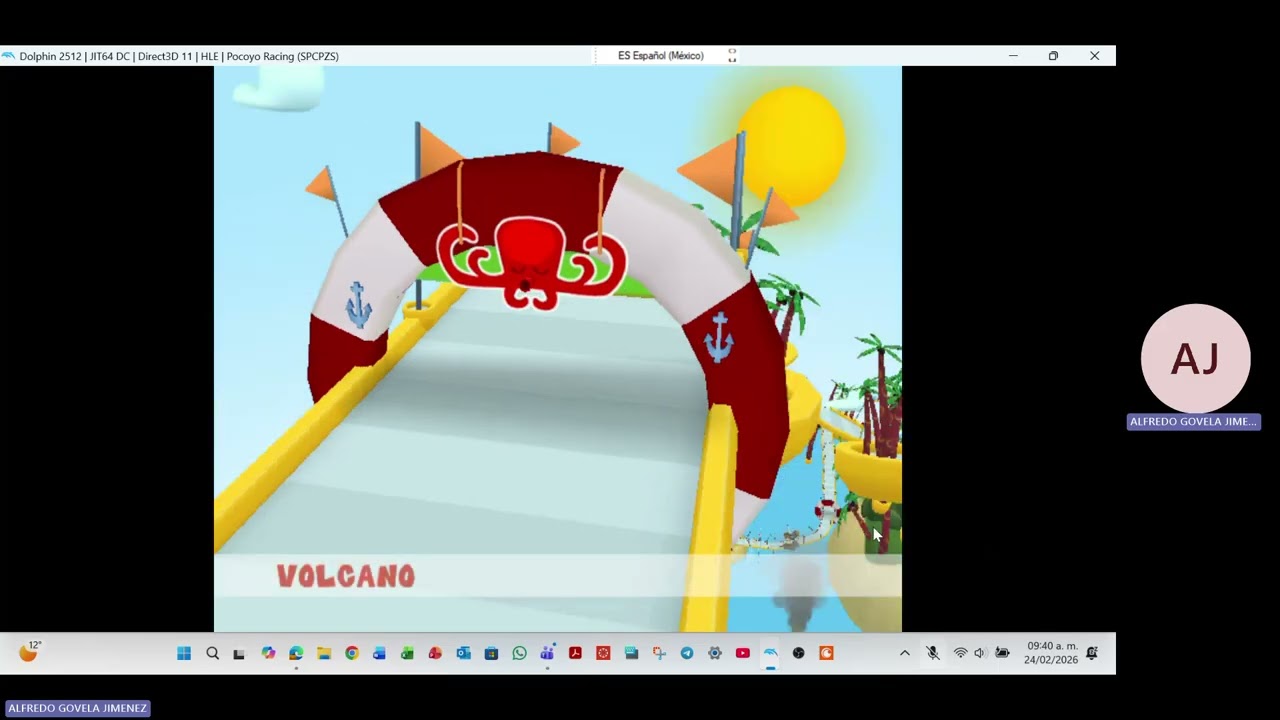Open Google Chrome from taskbar
Viewport: 1280px width, 720px height.
[352, 653]
